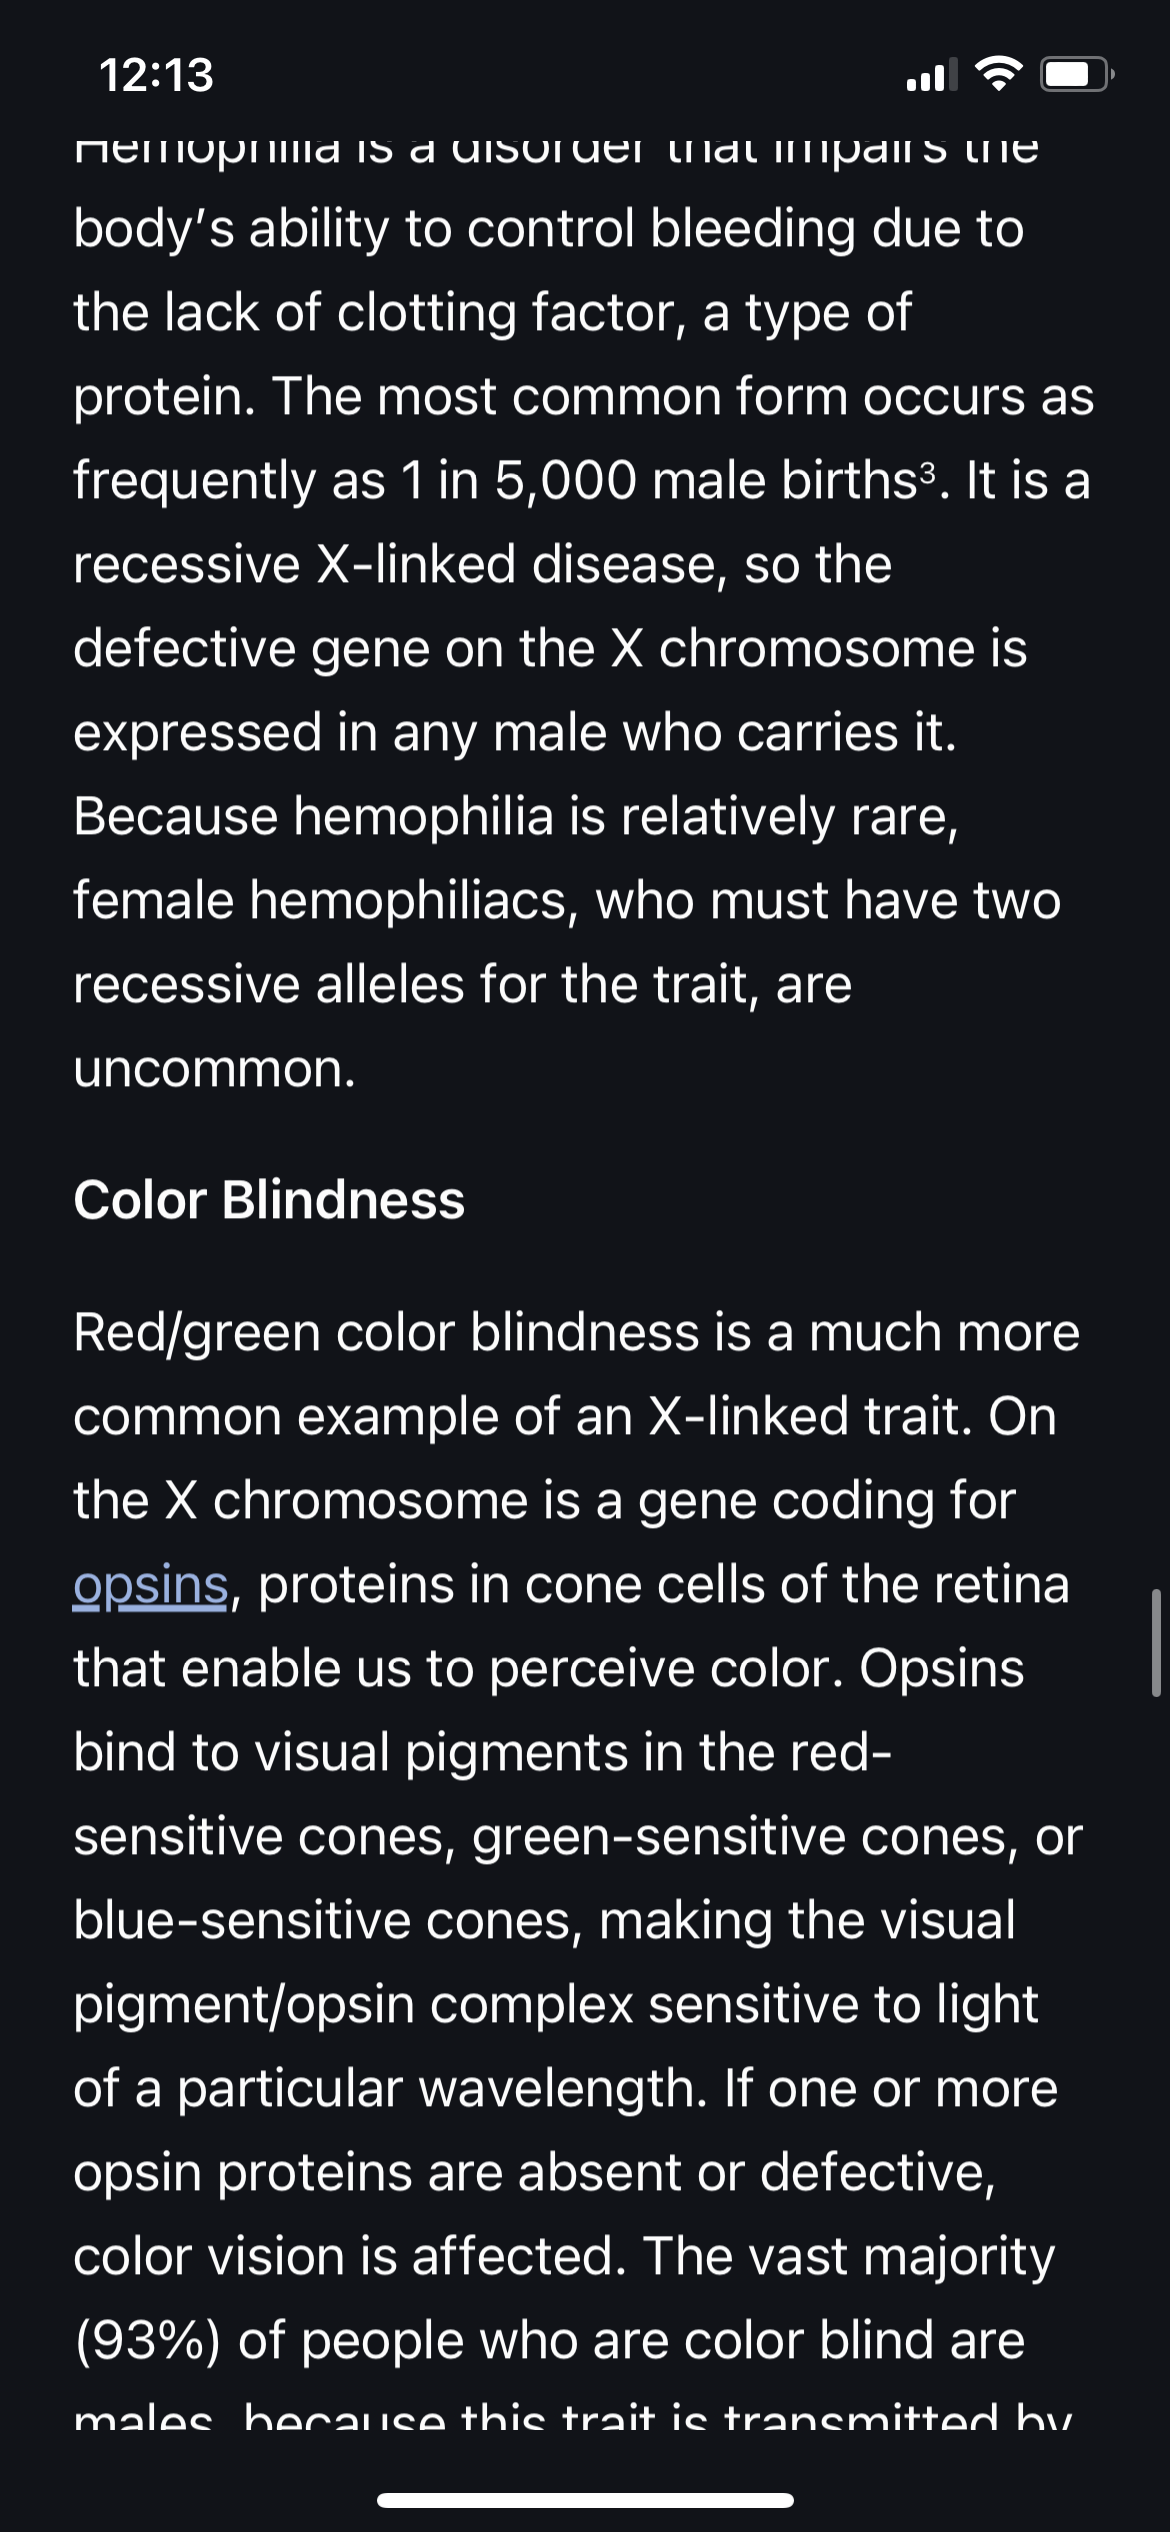Click the Because hemophilia is relatively rare line

516,816
